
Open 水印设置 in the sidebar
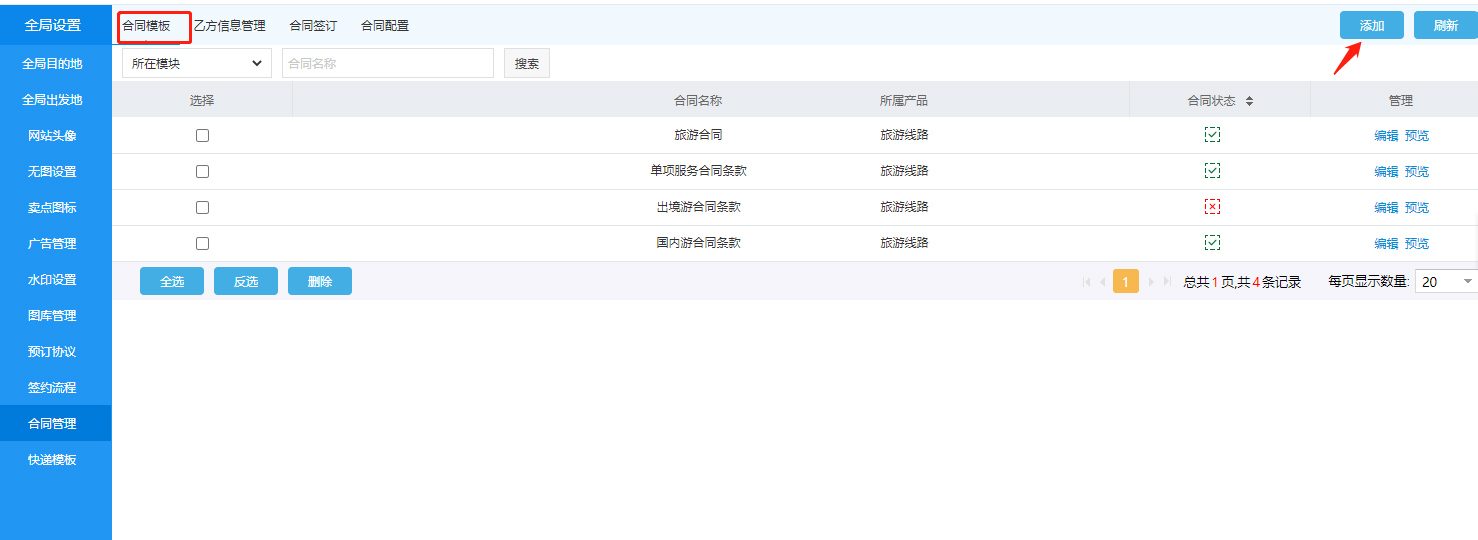click(x=52, y=280)
